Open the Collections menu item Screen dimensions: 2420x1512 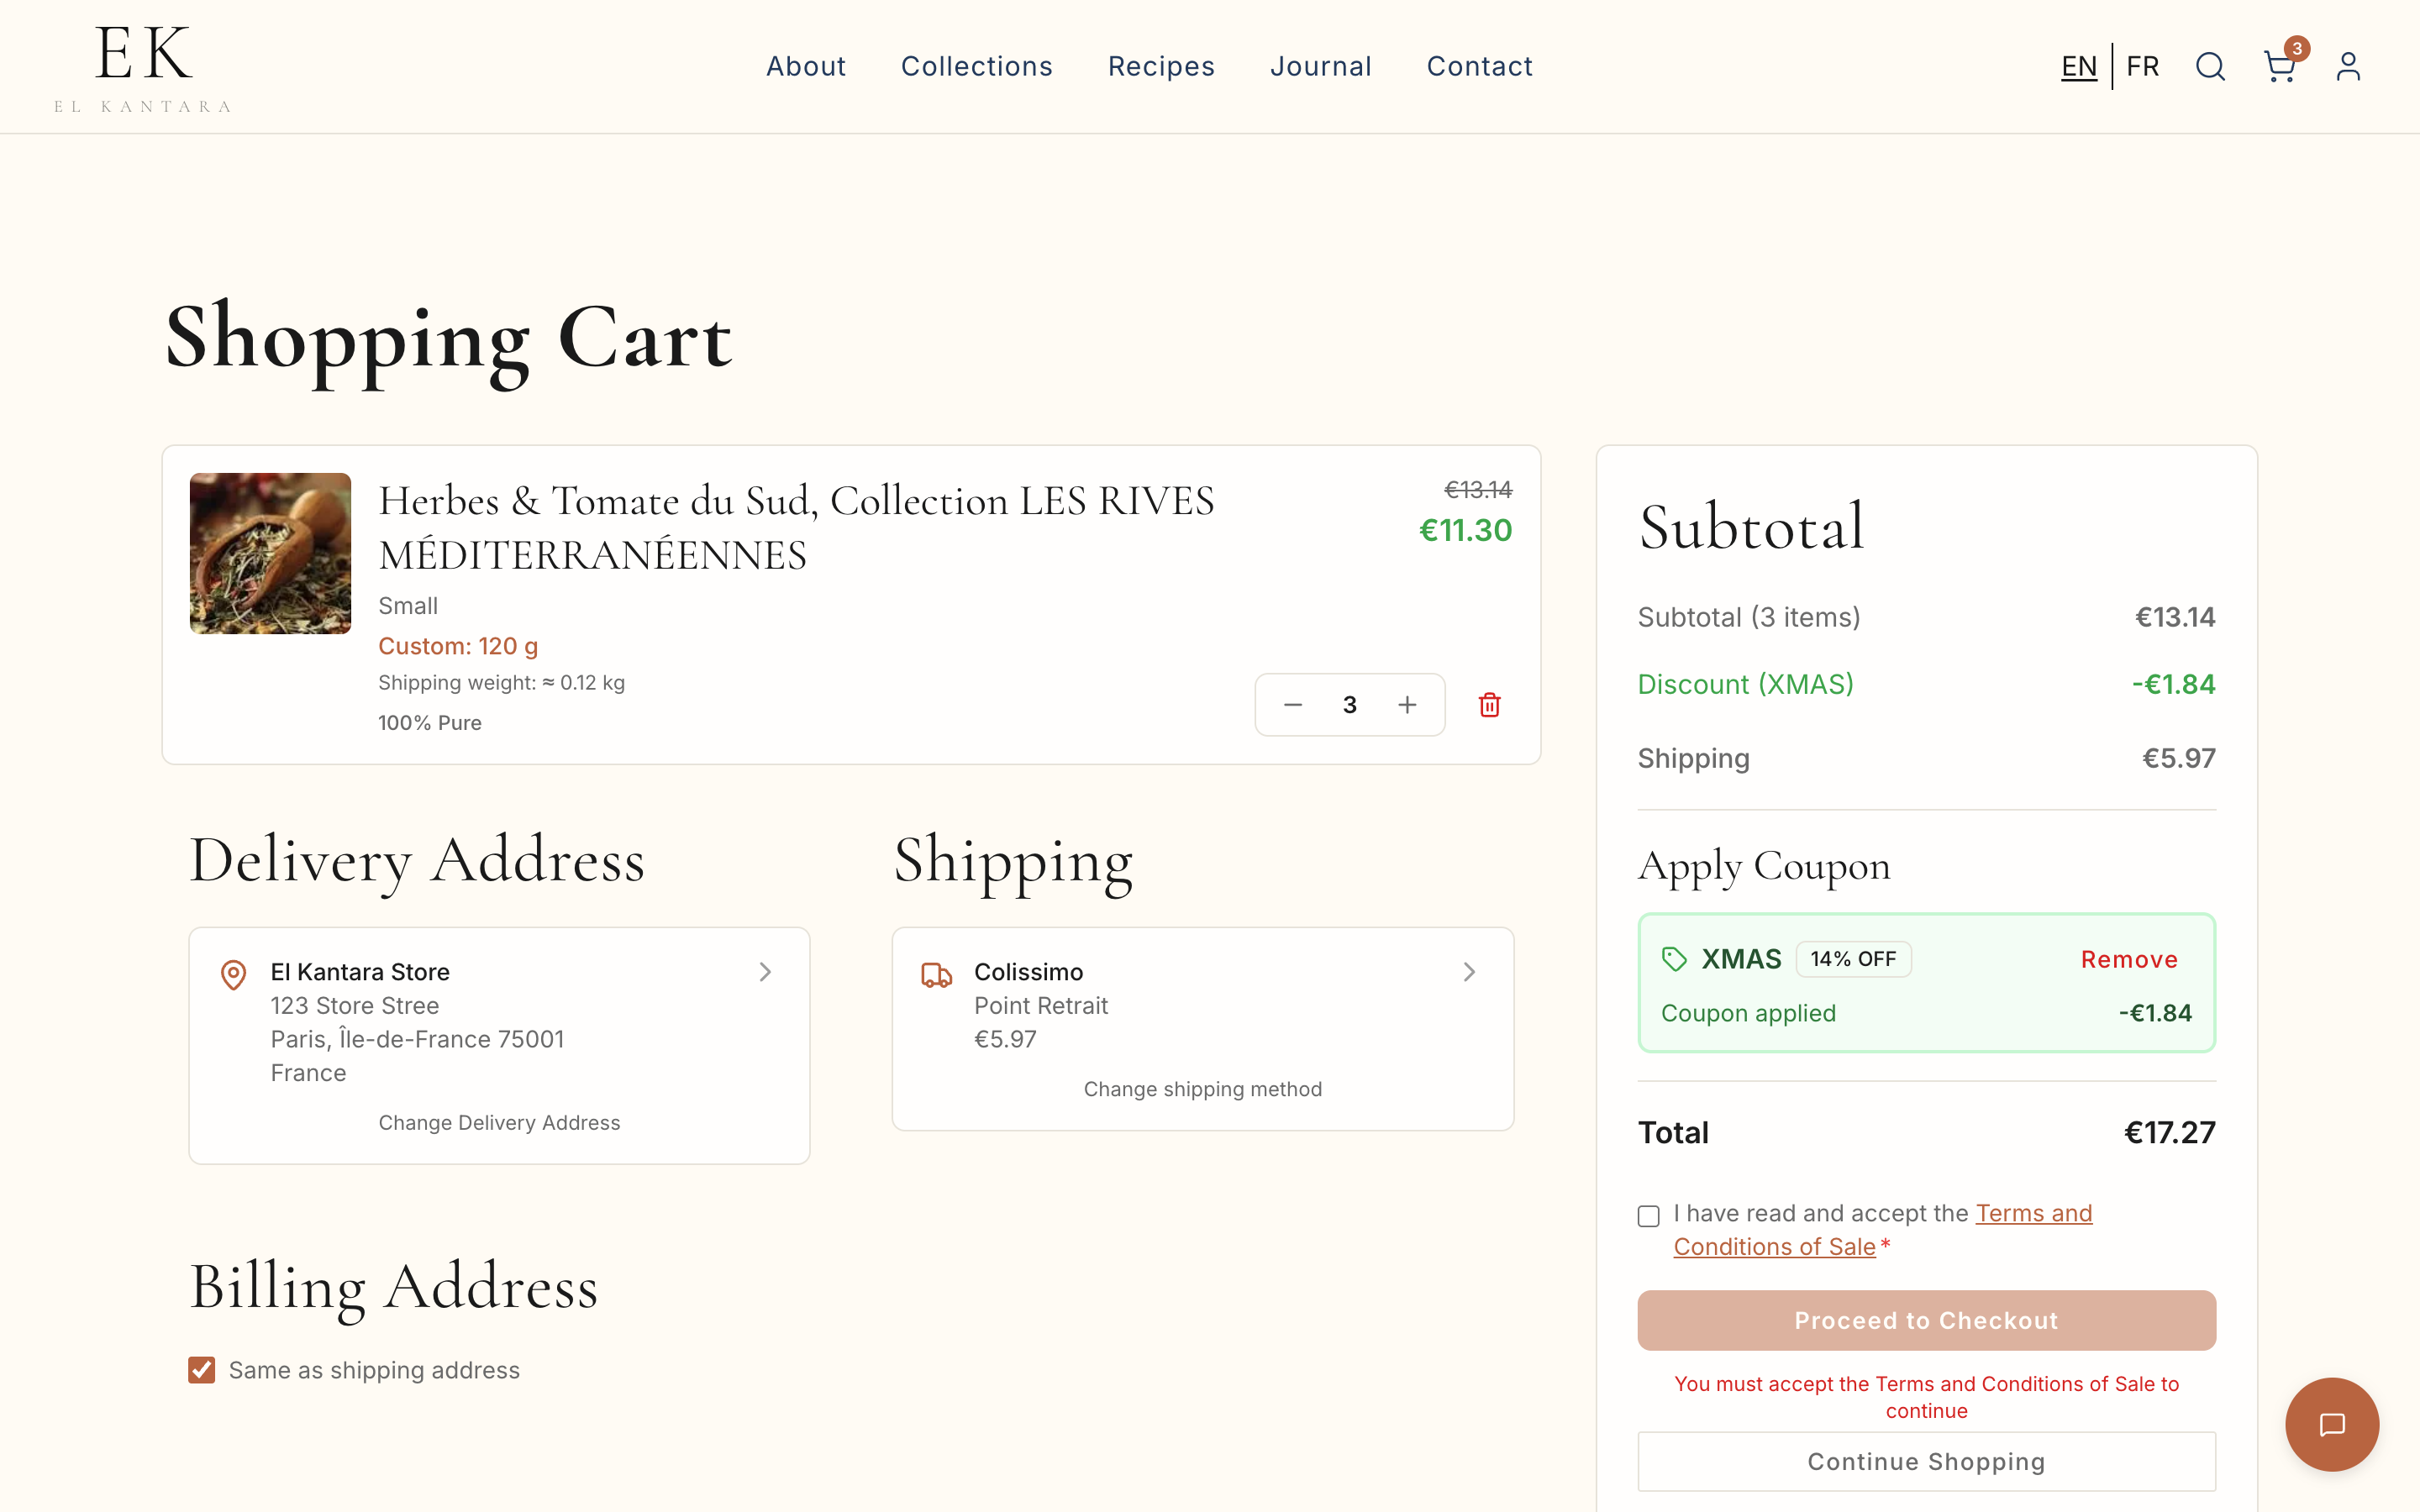click(977, 67)
